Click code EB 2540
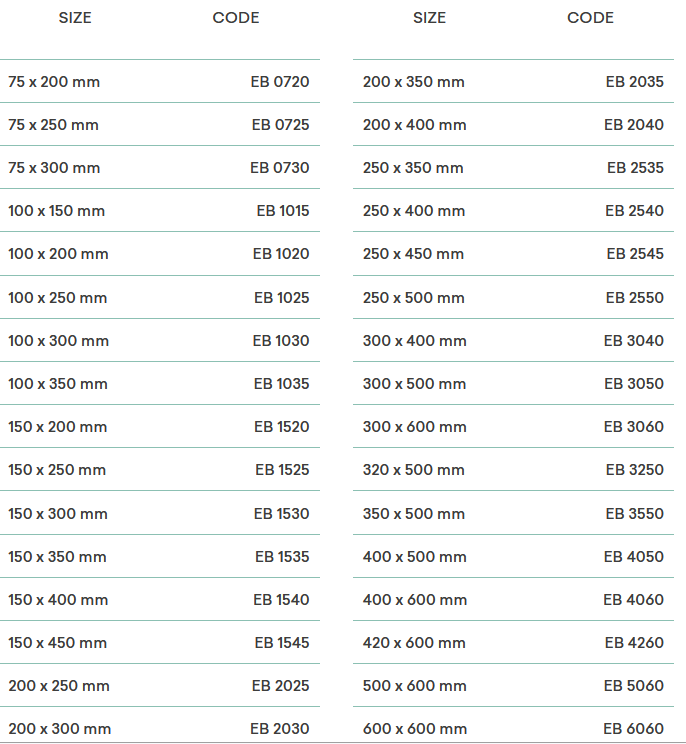The height and width of the screenshot is (744, 686). (x=634, y=211)
